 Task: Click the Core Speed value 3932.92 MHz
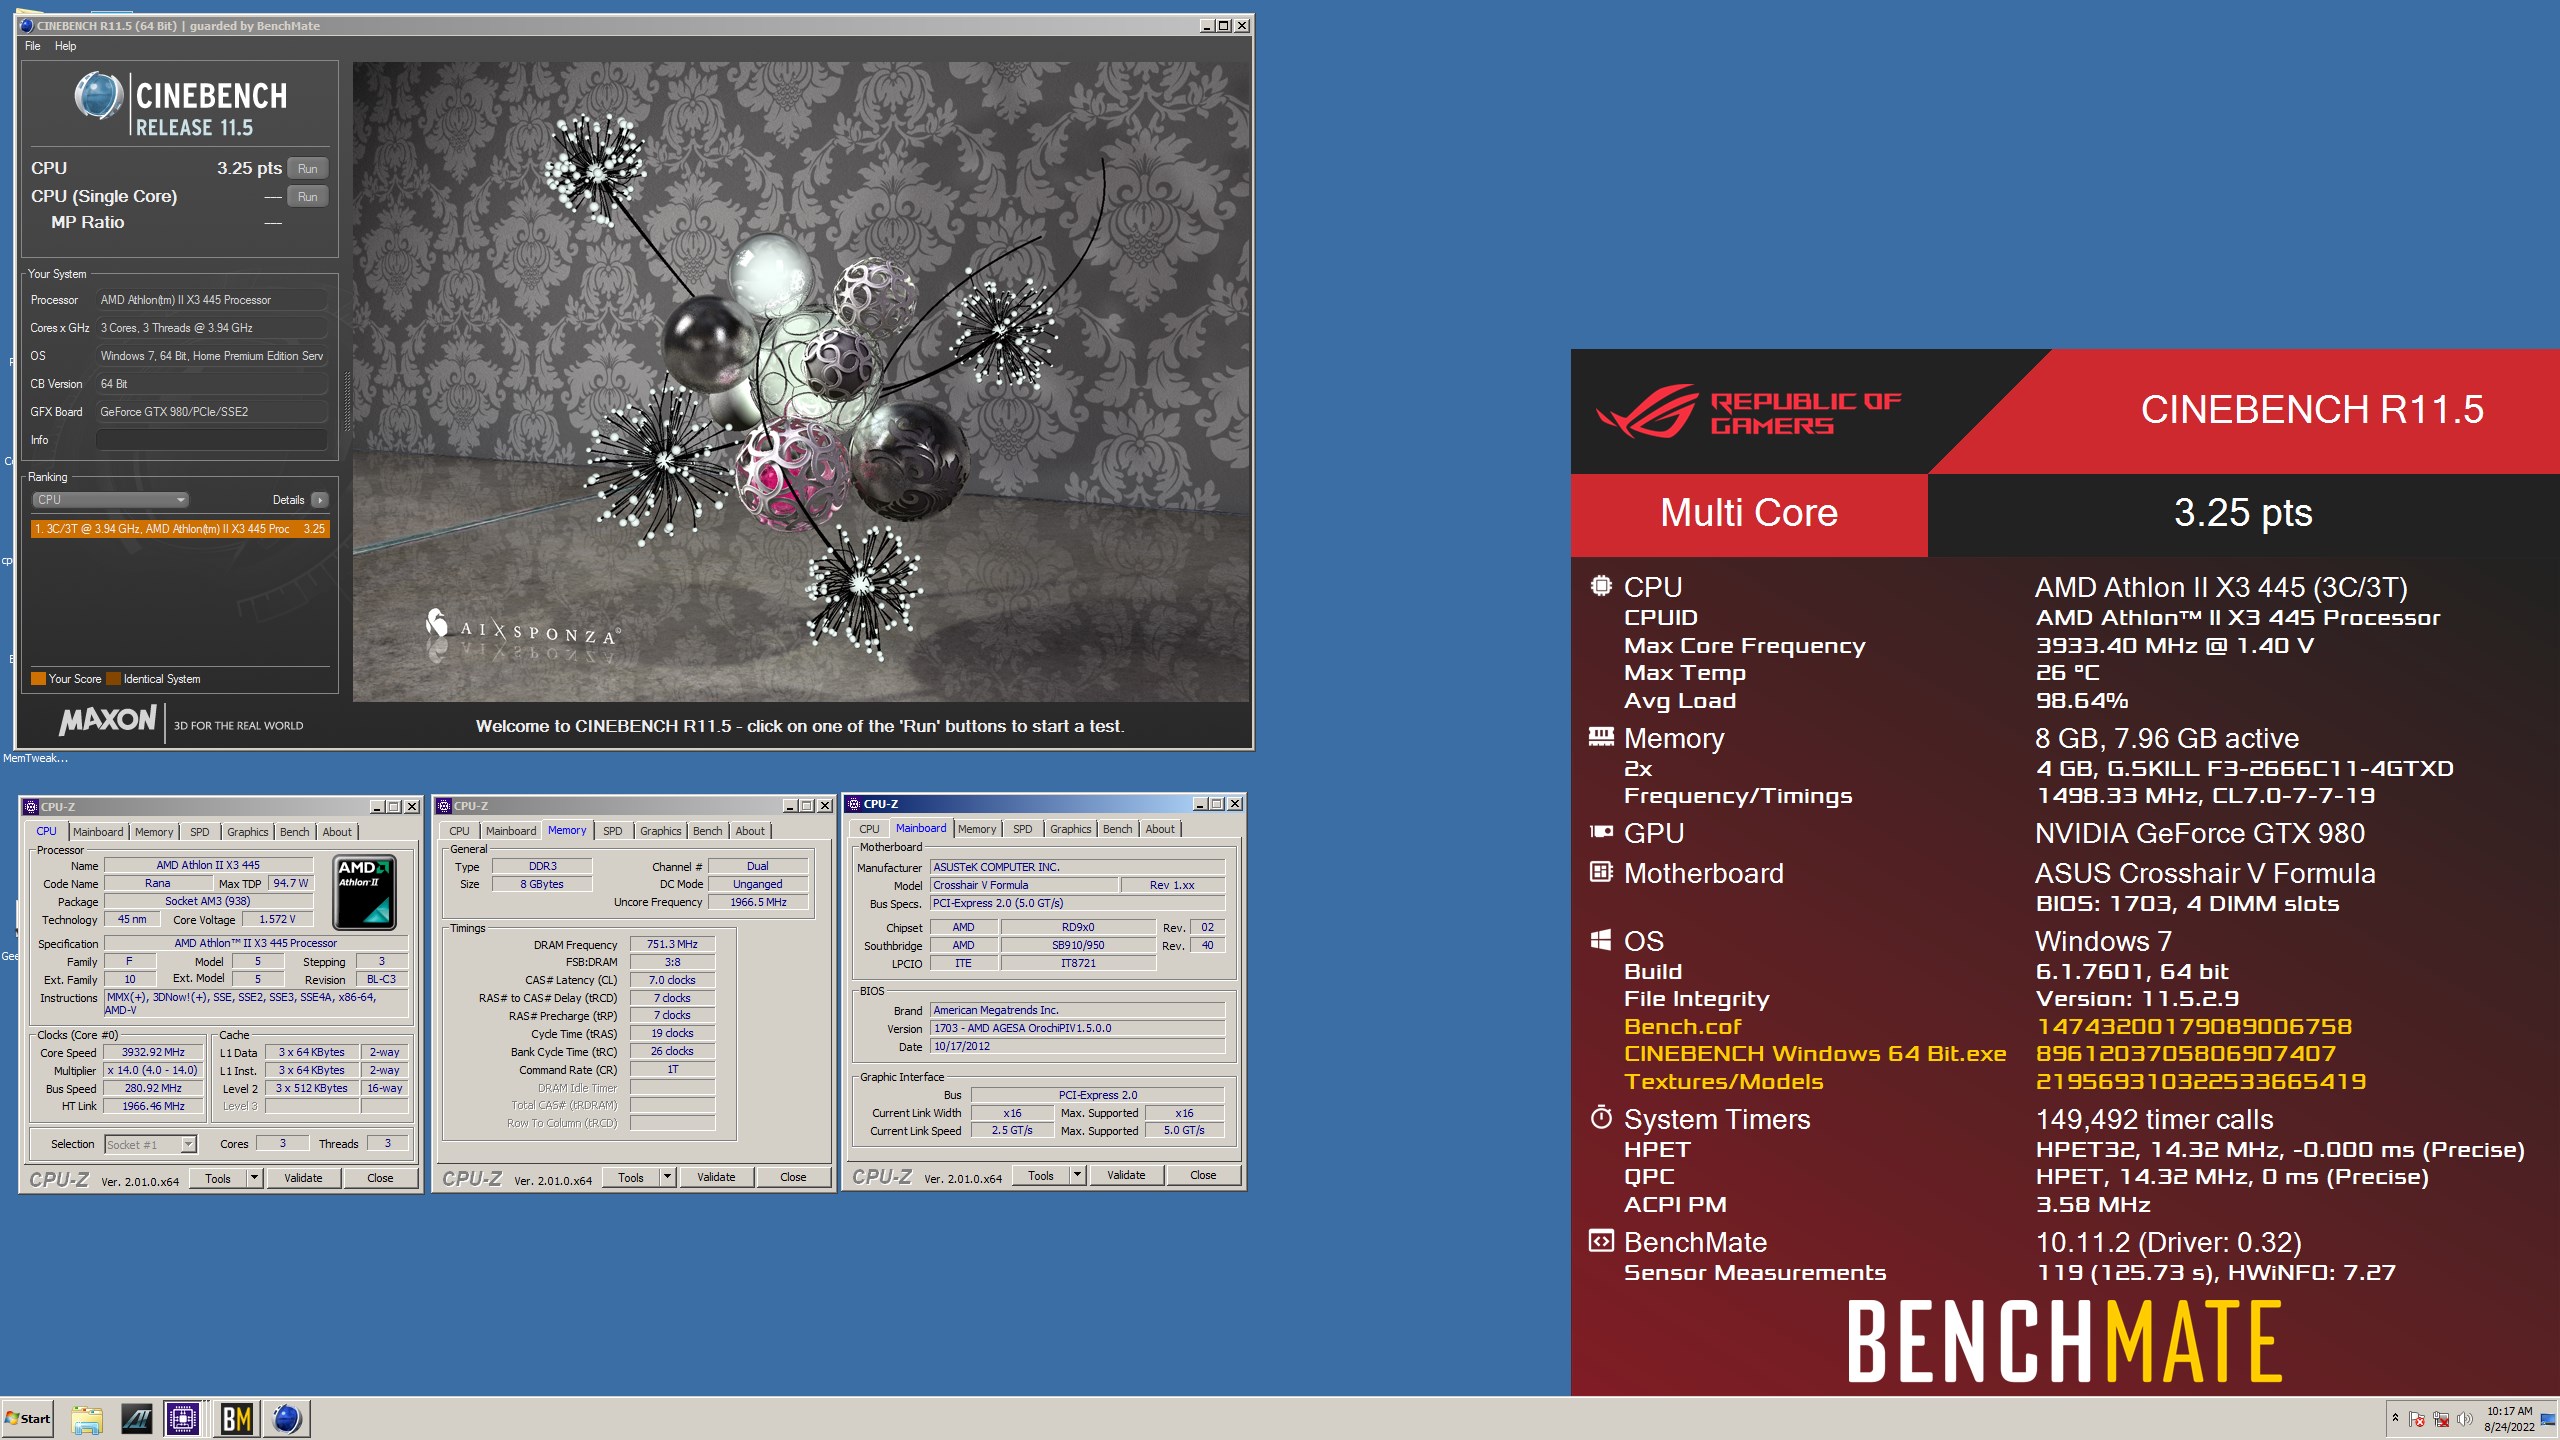[153, 1053]
